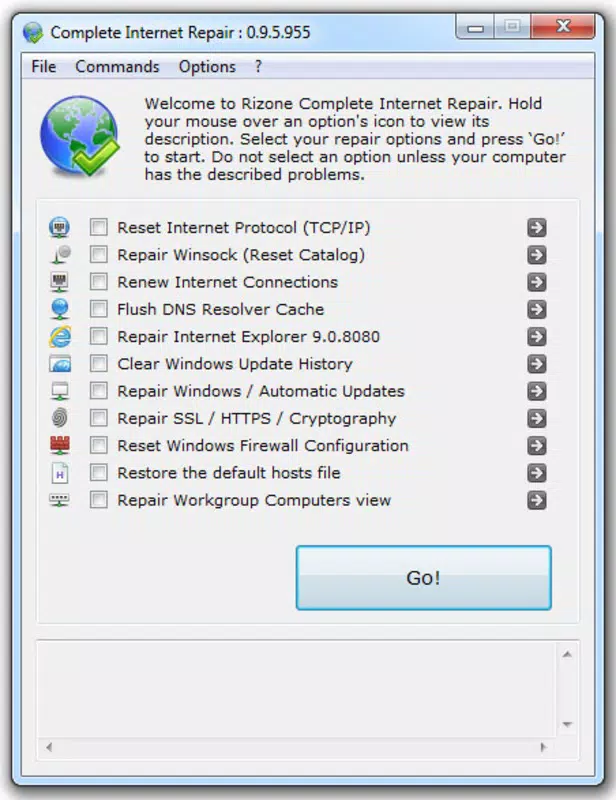The height and width of the screenshot is (800, 616).
Task: Click the large globe logo with checkmark
Action: [80, 136]
